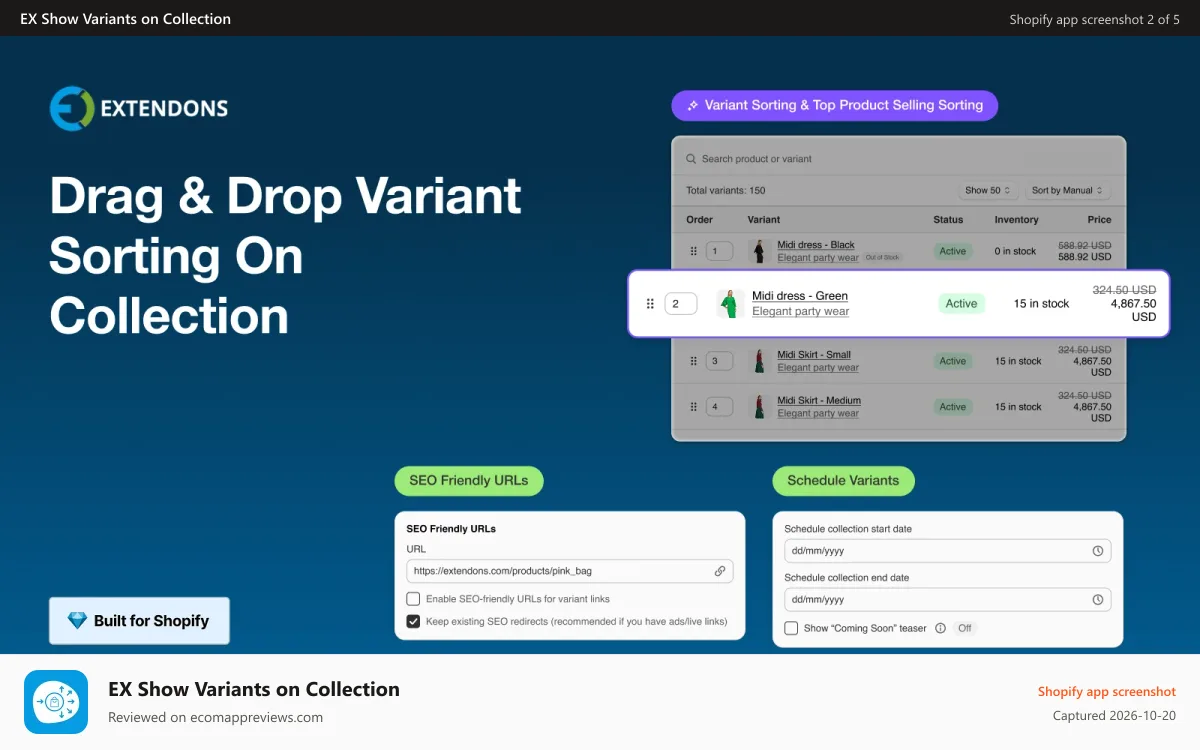
Task: Click the diamond icon on Built for Shopify
Action: (x=77, y=621)
